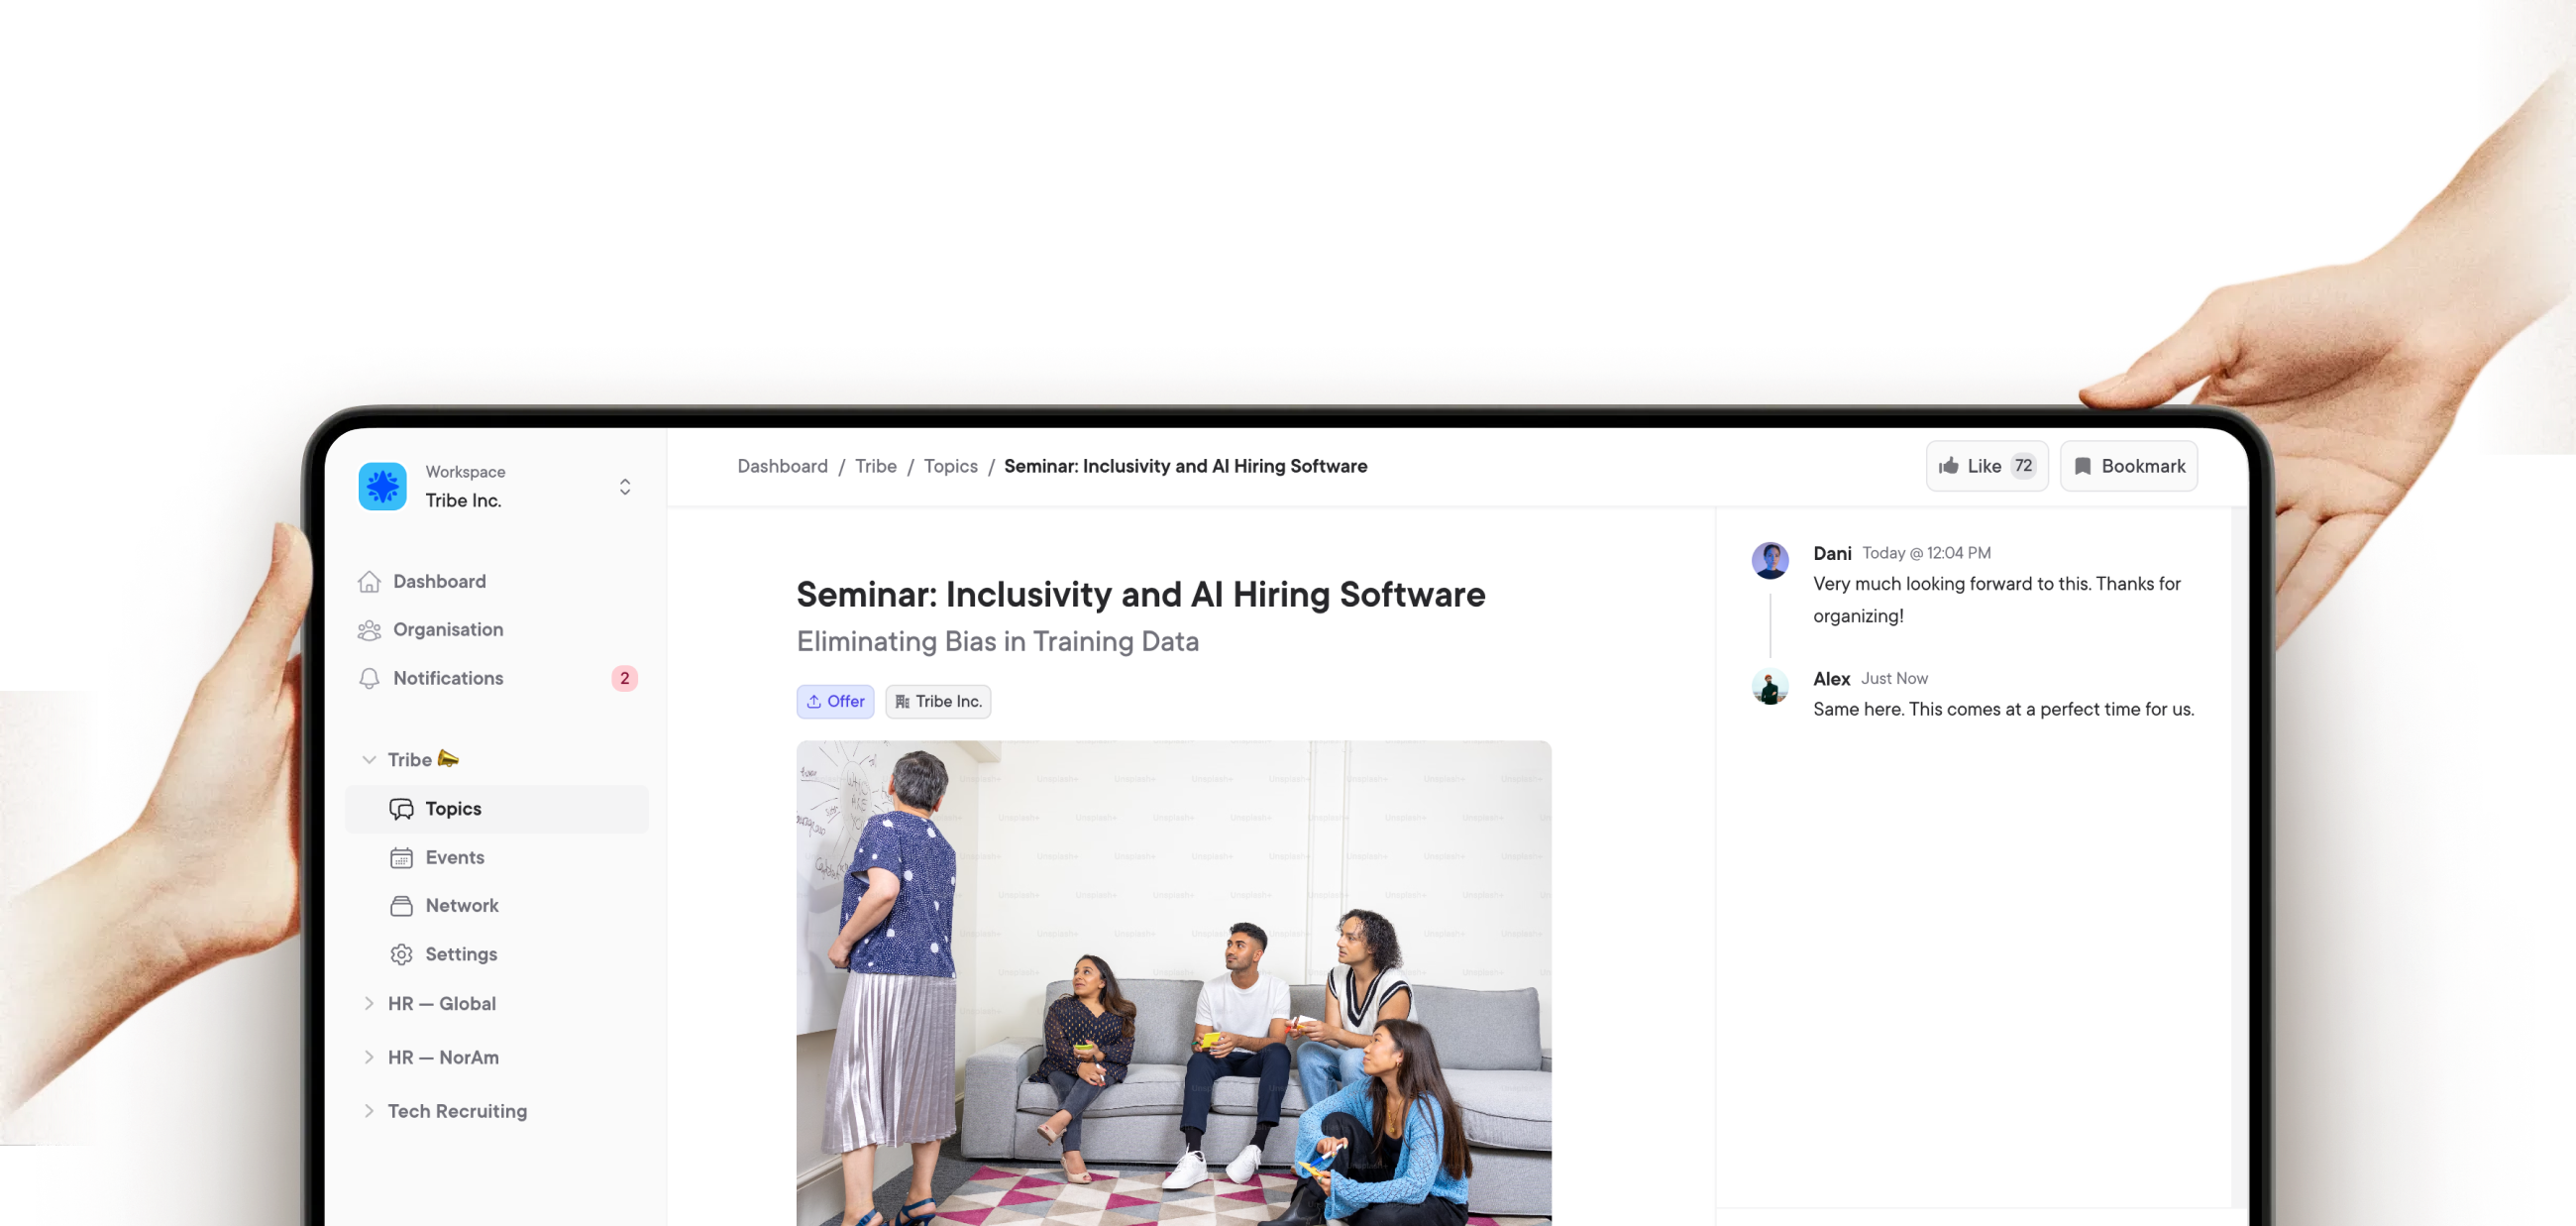This screenshot has width=2576, height=1226.
Task: Click Dani's avatar in the comments
Action: pyautogui.click(x=1769, y=560)
